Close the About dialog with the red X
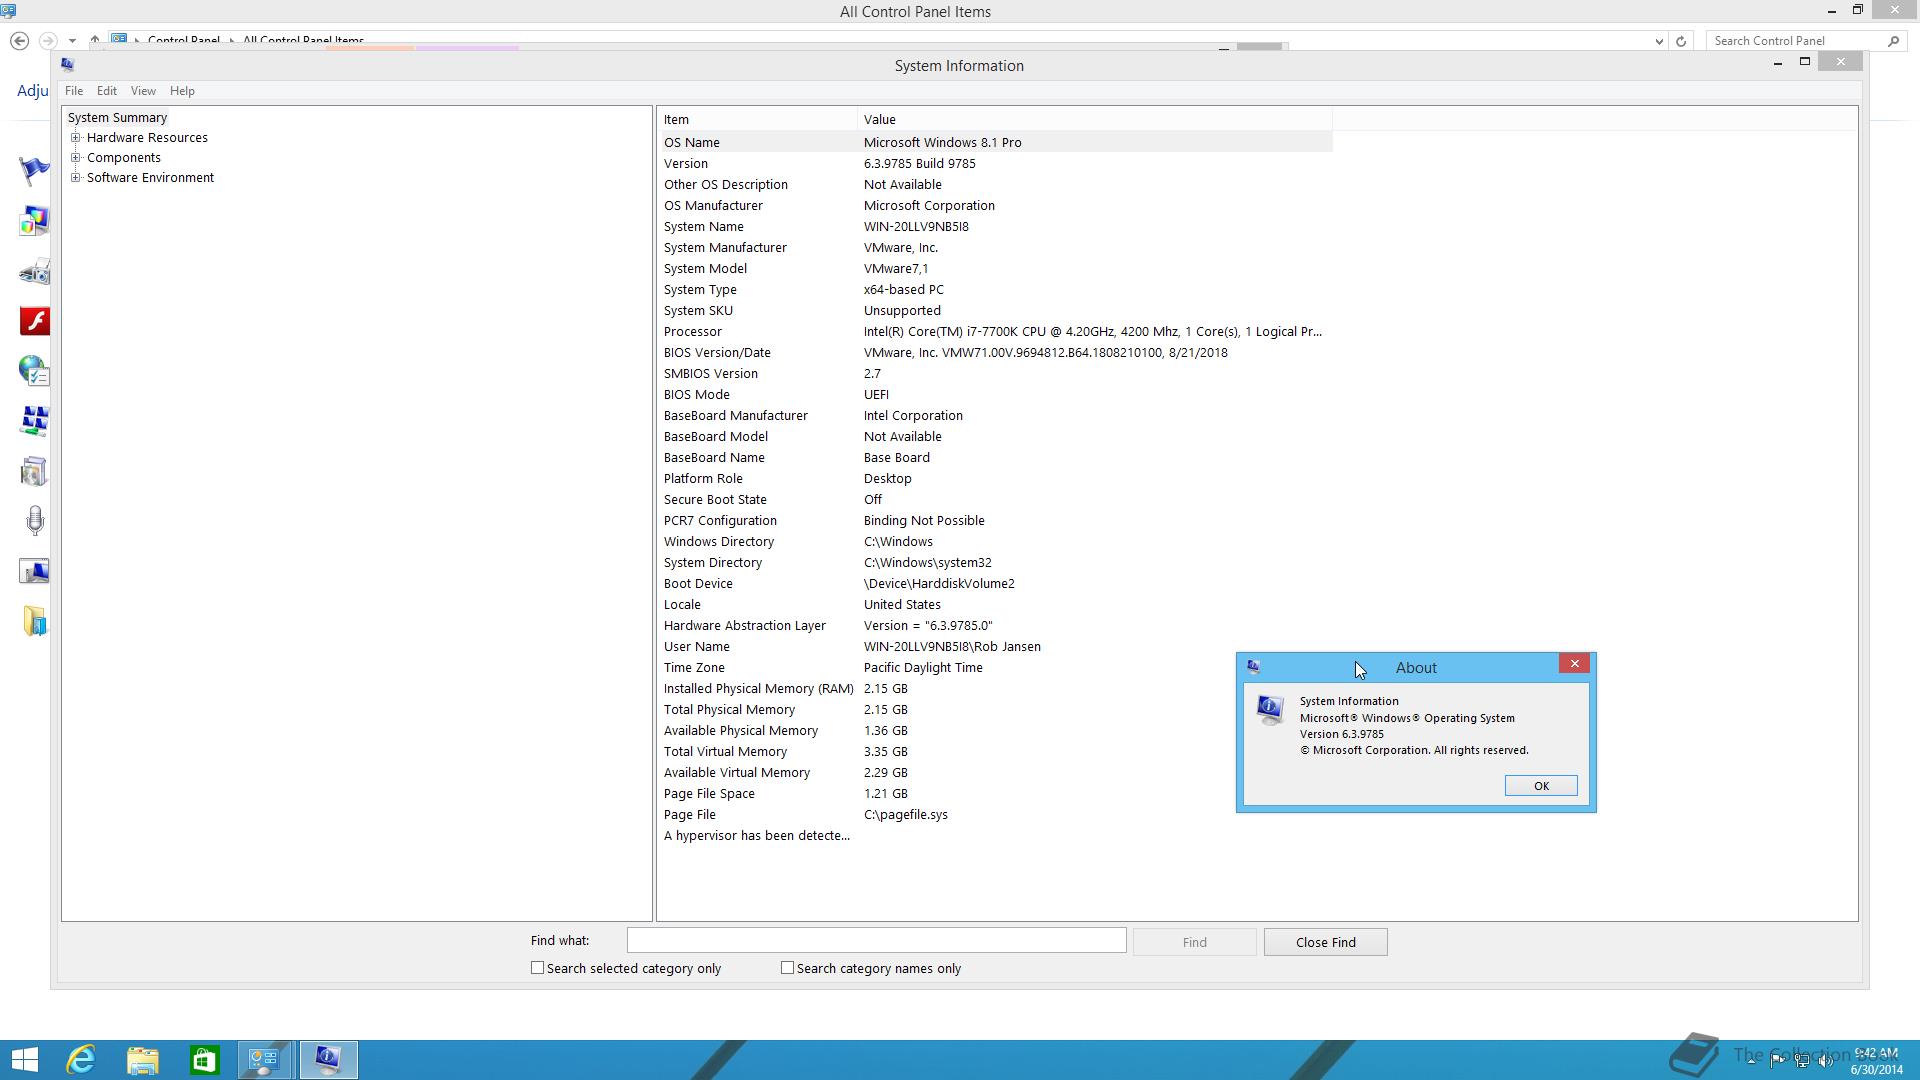The height and width of the screenshot is (1080, 1920). coord(1574,664)
